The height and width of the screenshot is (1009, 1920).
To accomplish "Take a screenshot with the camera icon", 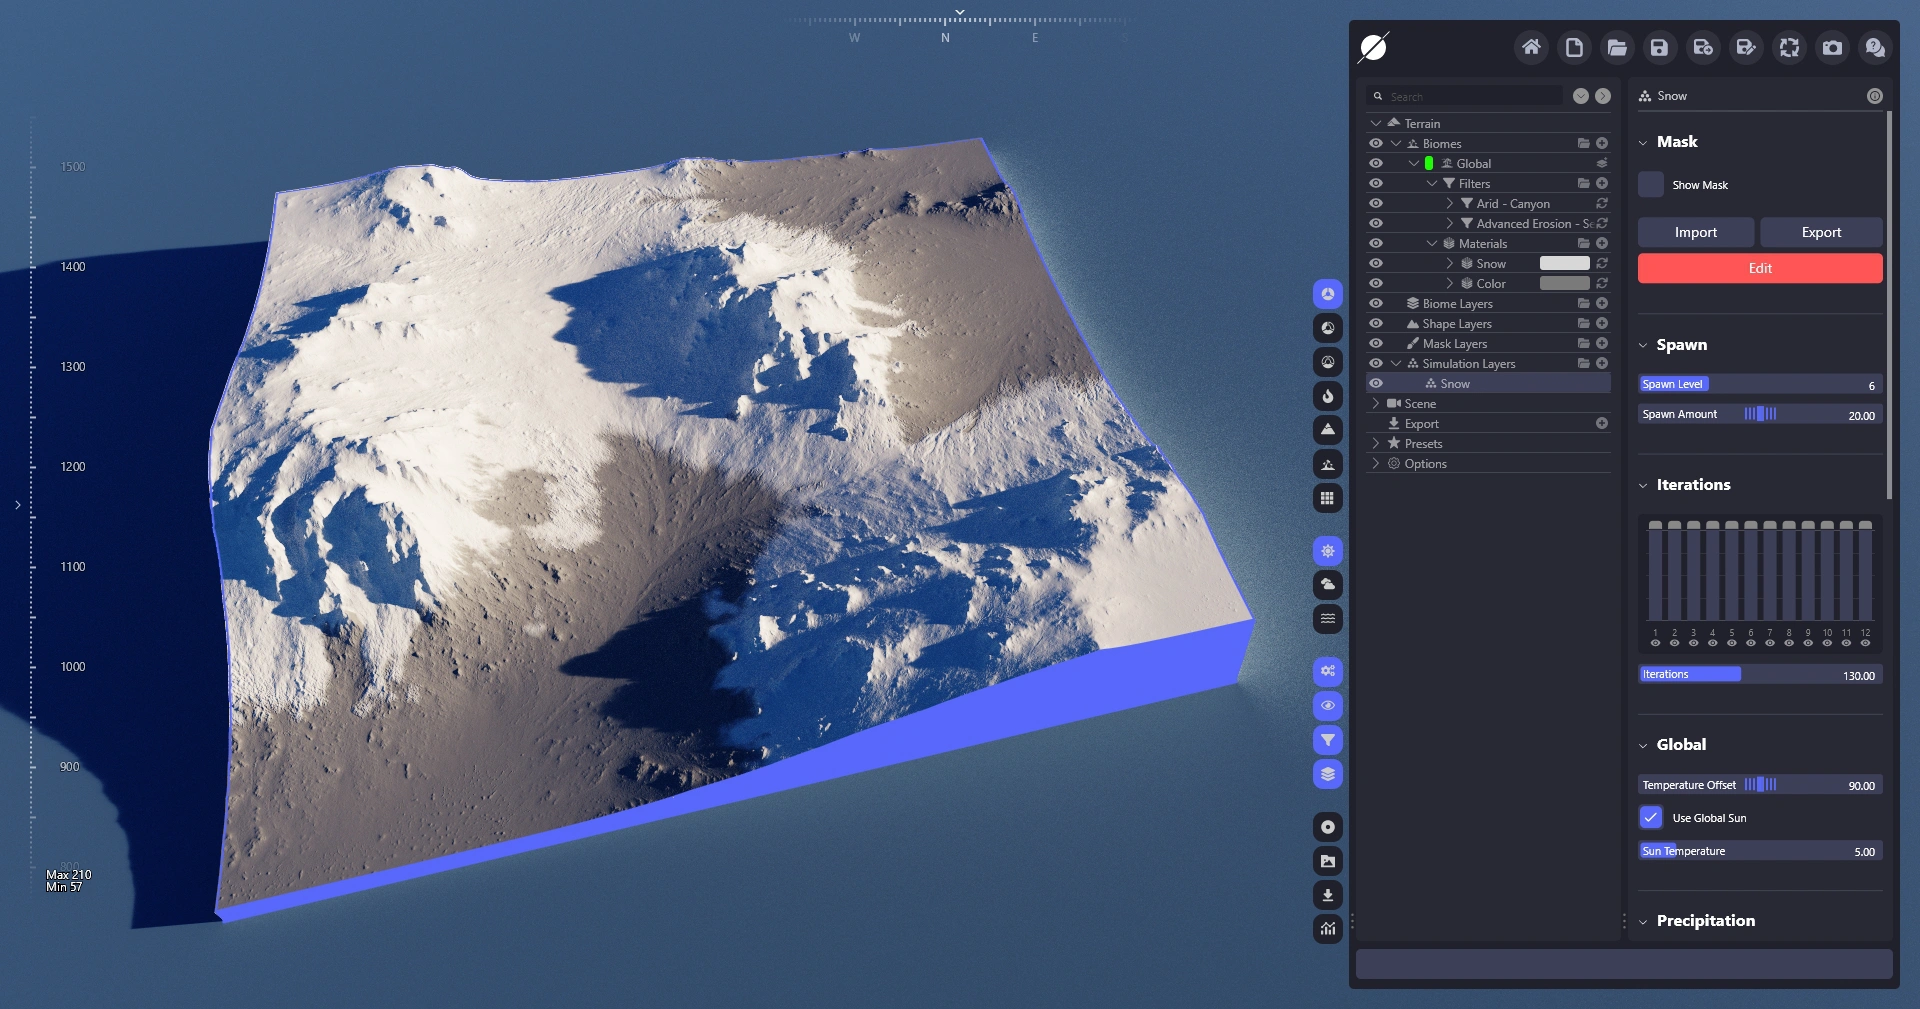I will point(1832,47).
